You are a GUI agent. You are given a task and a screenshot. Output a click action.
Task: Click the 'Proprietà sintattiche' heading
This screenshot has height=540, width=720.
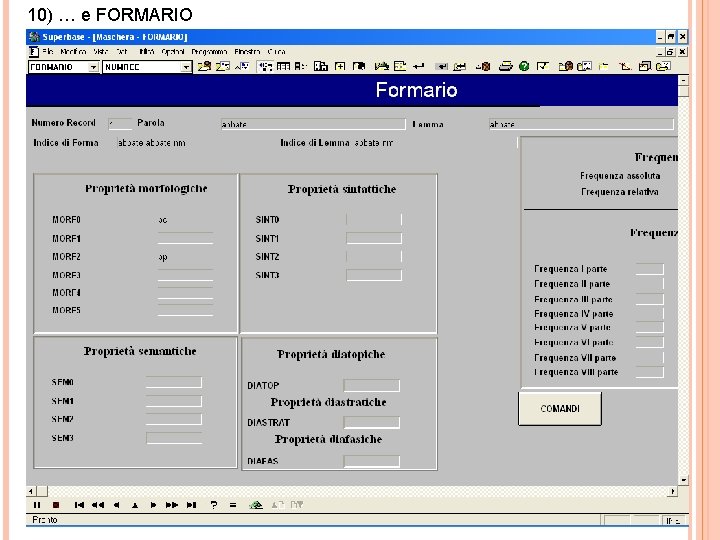click(x=342, y=189)
